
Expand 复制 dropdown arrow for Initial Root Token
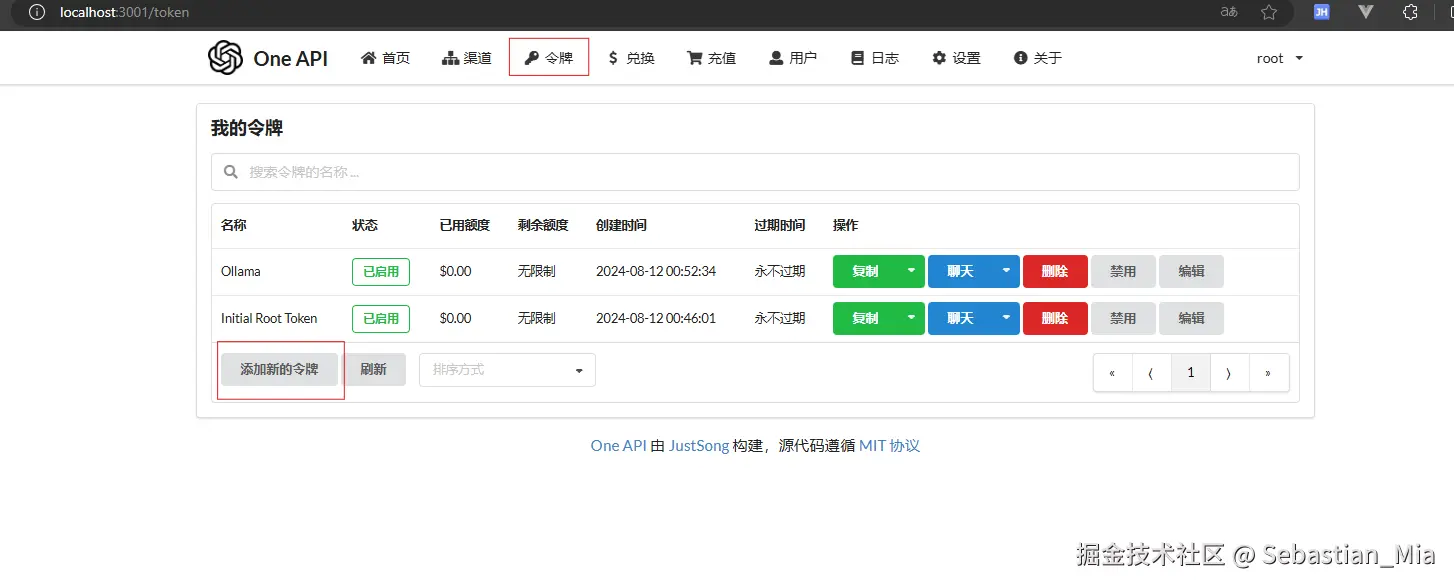[910, 318]
